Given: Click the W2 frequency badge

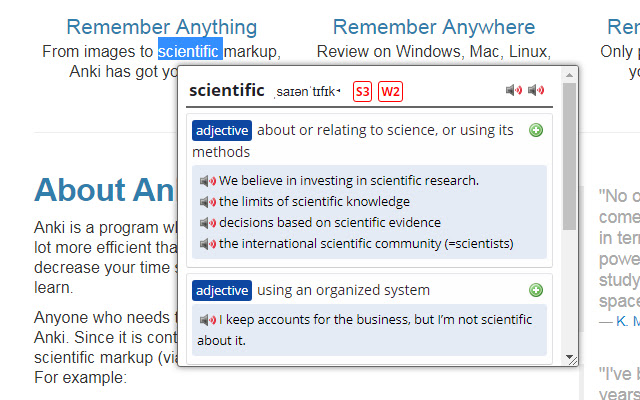Looking at the screenshot, I should click(390, 92).
